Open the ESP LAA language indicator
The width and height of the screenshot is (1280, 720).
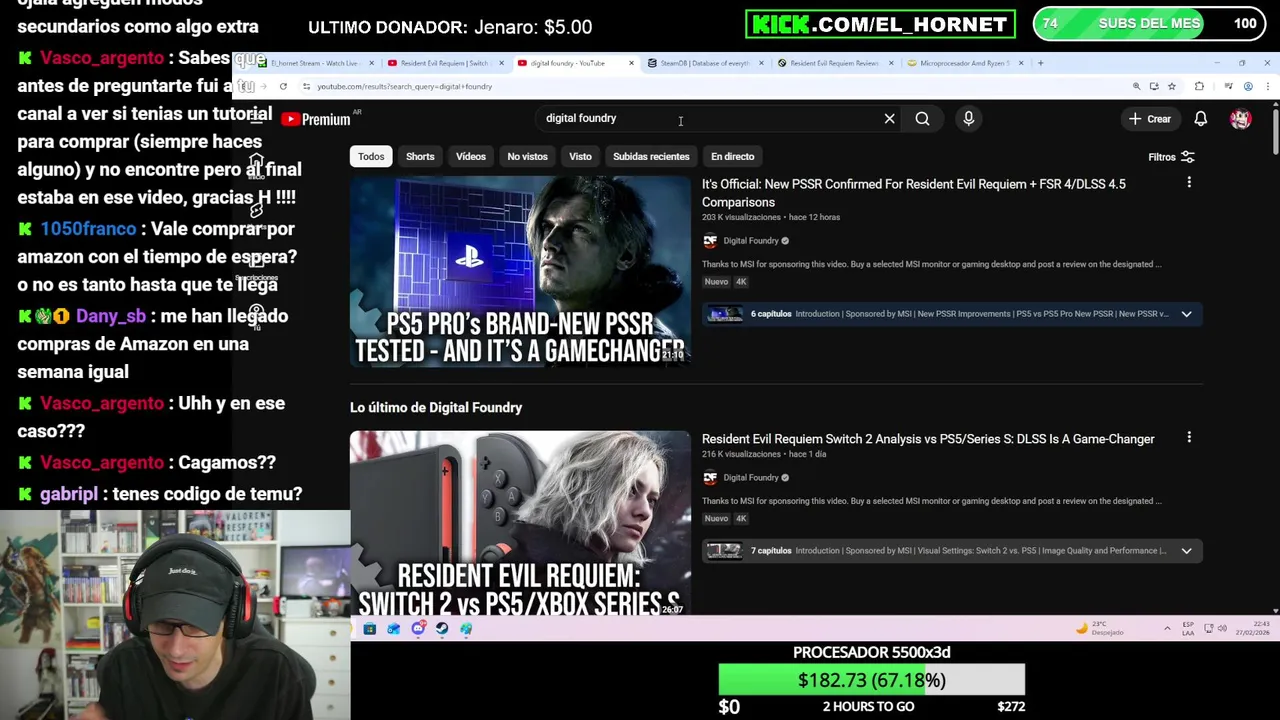pos(1188,629)
